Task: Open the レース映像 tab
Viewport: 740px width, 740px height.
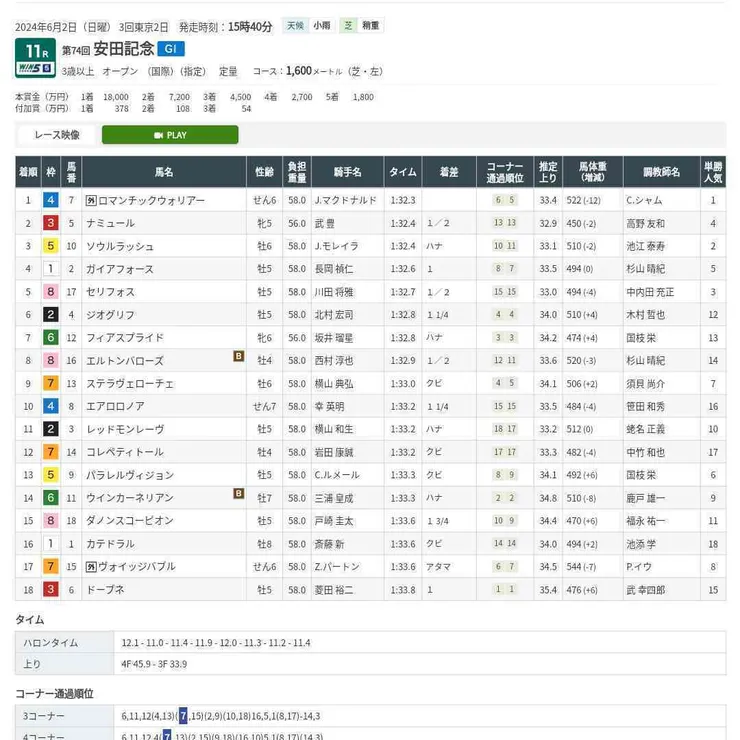Action: point(56,135)
